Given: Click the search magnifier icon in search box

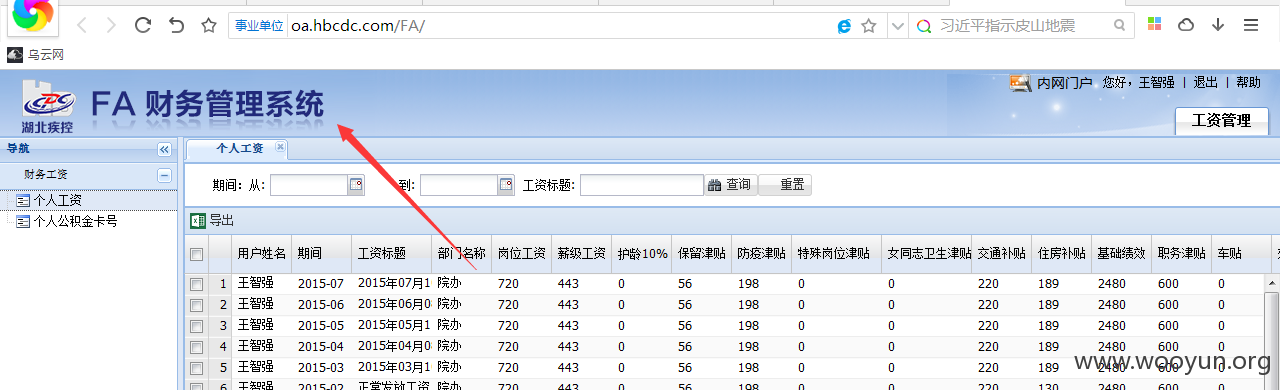Looking at the screenshot, I should (1120, 25).
